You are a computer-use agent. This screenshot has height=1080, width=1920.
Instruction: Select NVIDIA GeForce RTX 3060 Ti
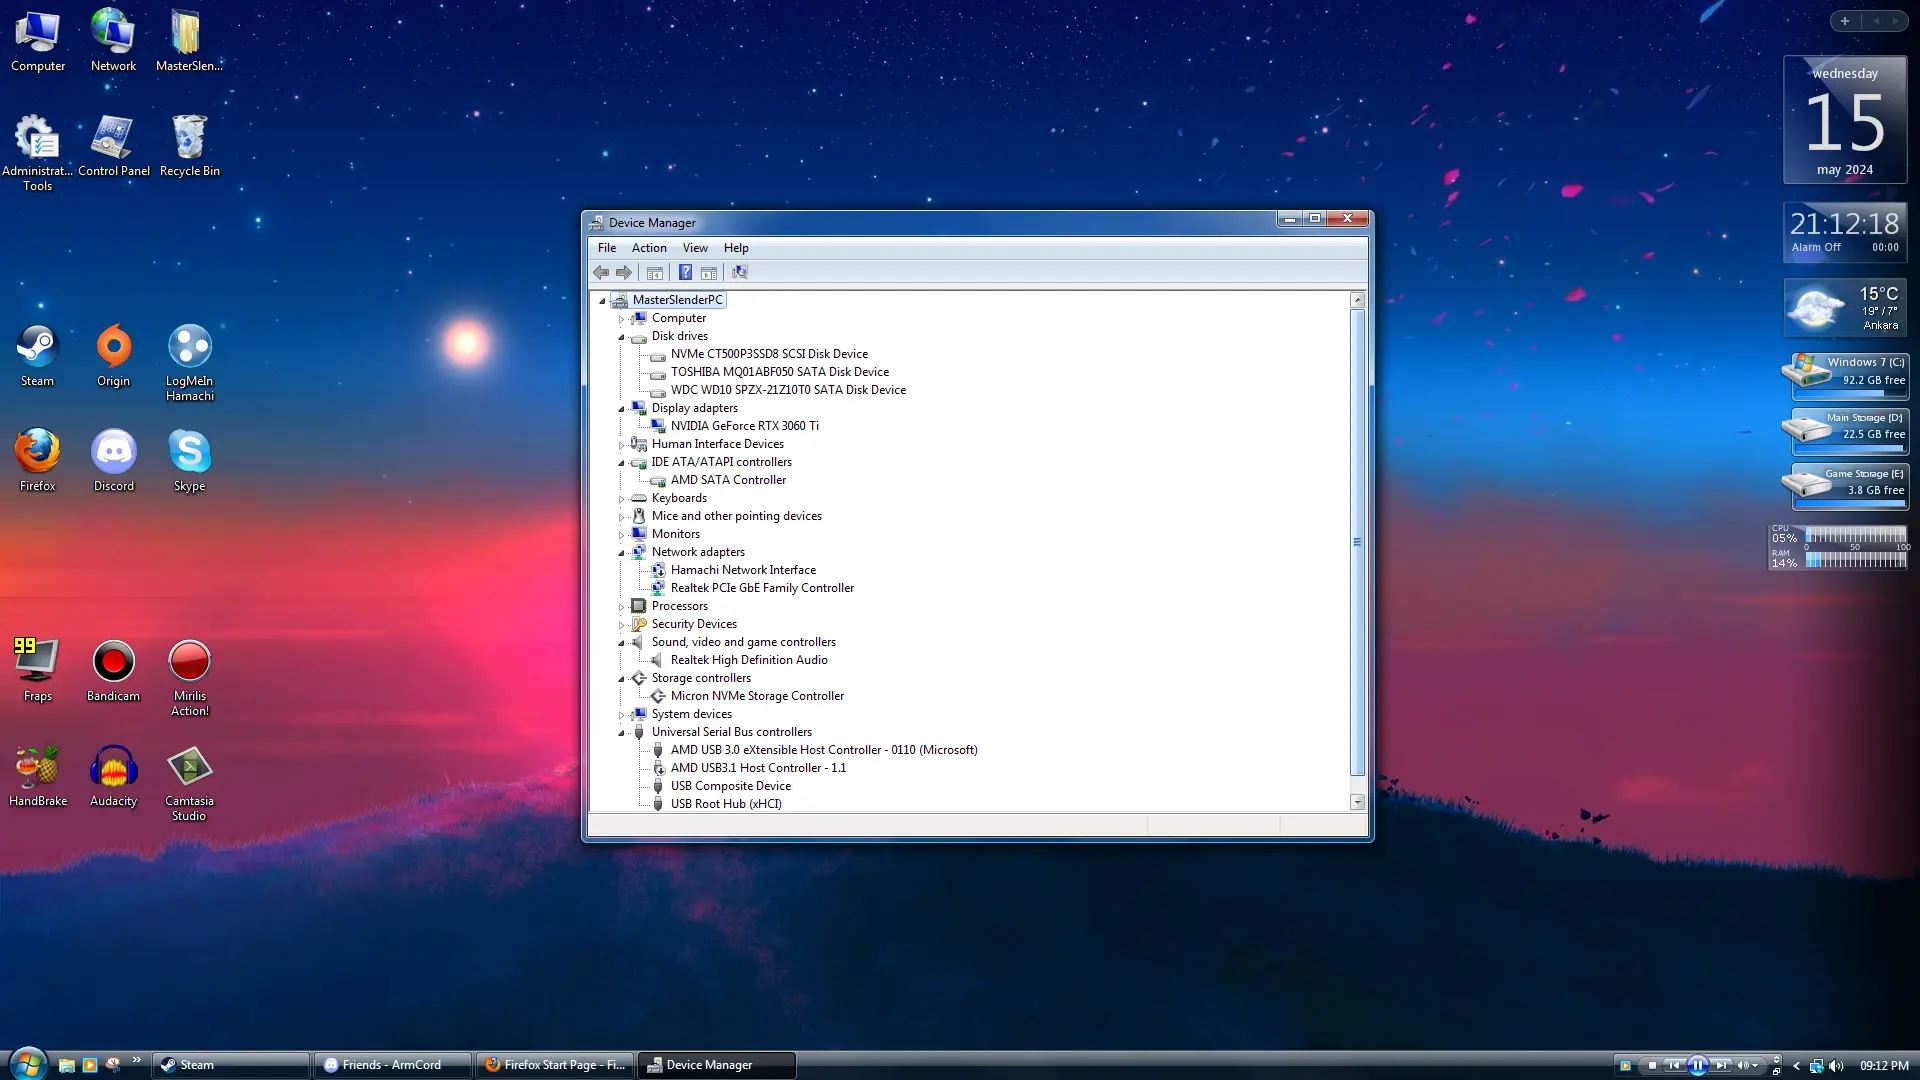744,426
